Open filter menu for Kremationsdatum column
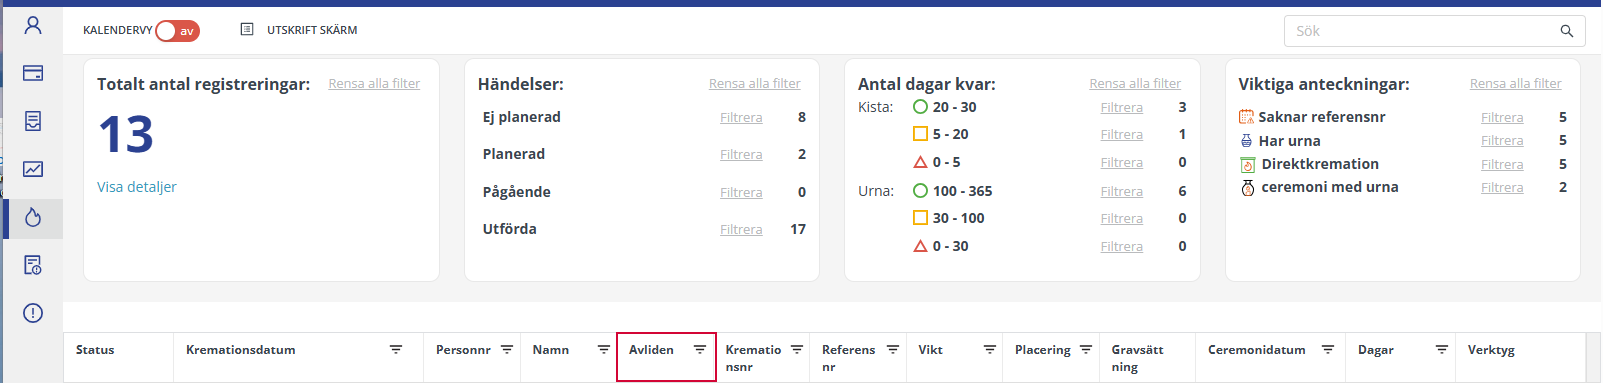Viewport: 1603px width, 383px height. (396, 350)
